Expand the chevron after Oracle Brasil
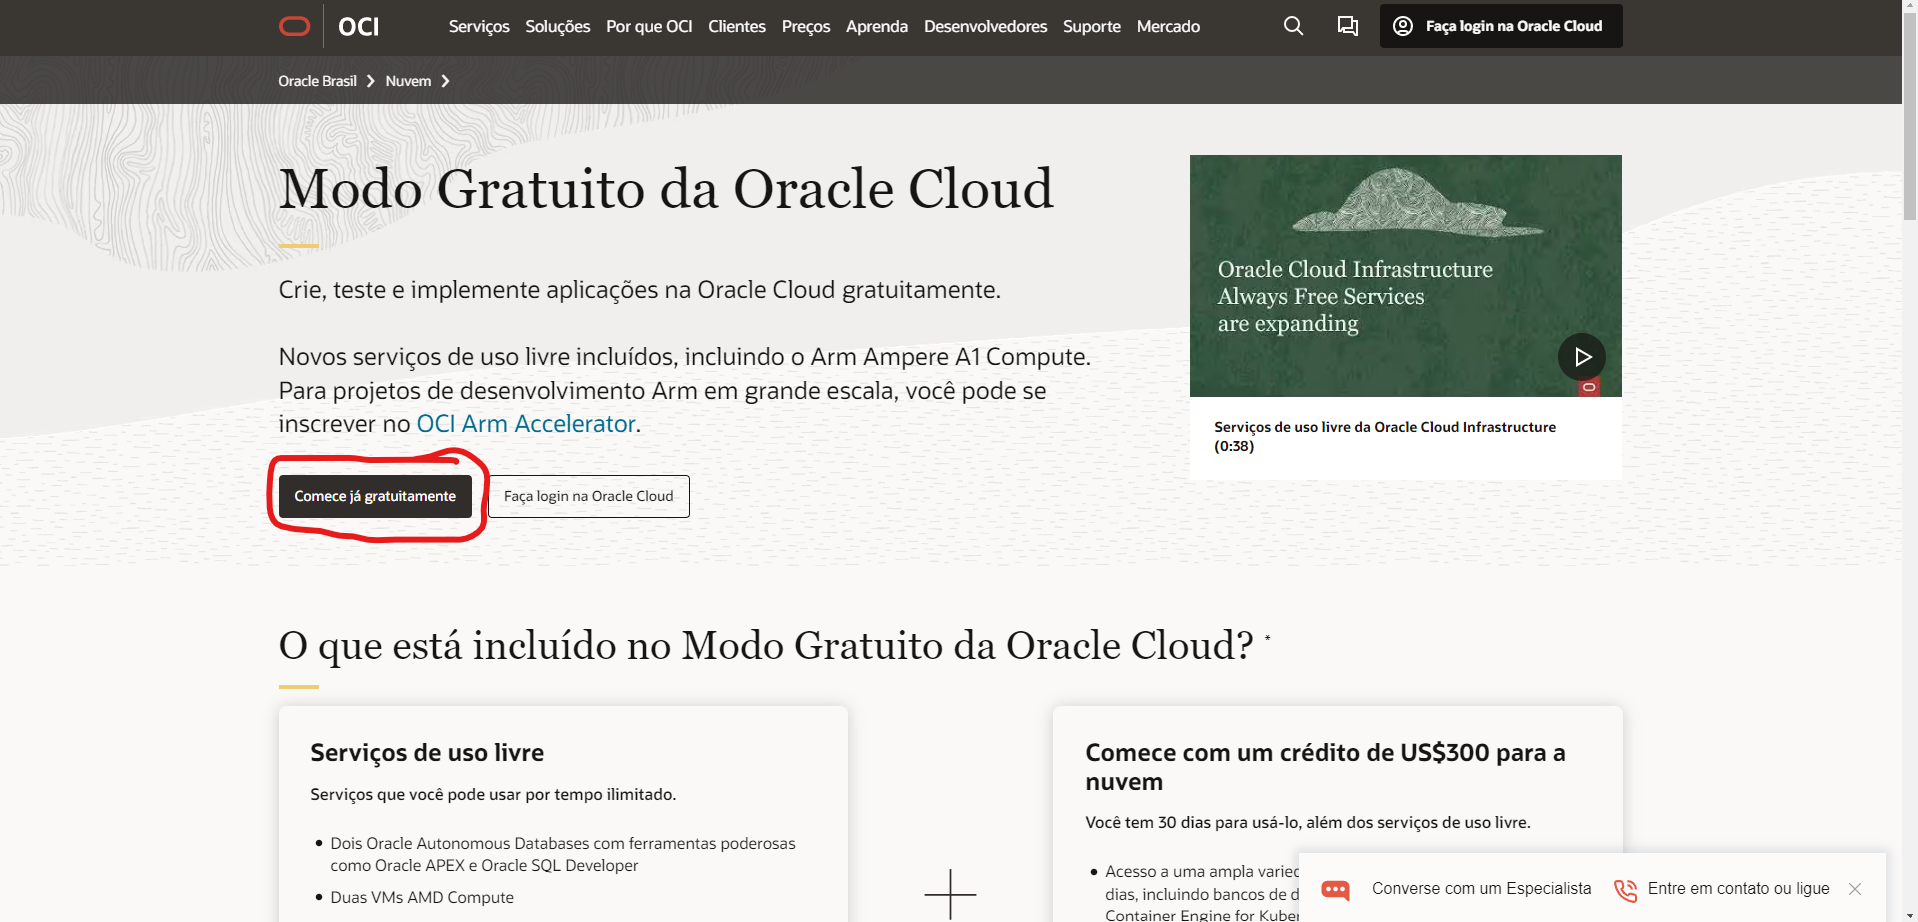The width and height of the screenshot is (1918, 922). tap(371, 80)
